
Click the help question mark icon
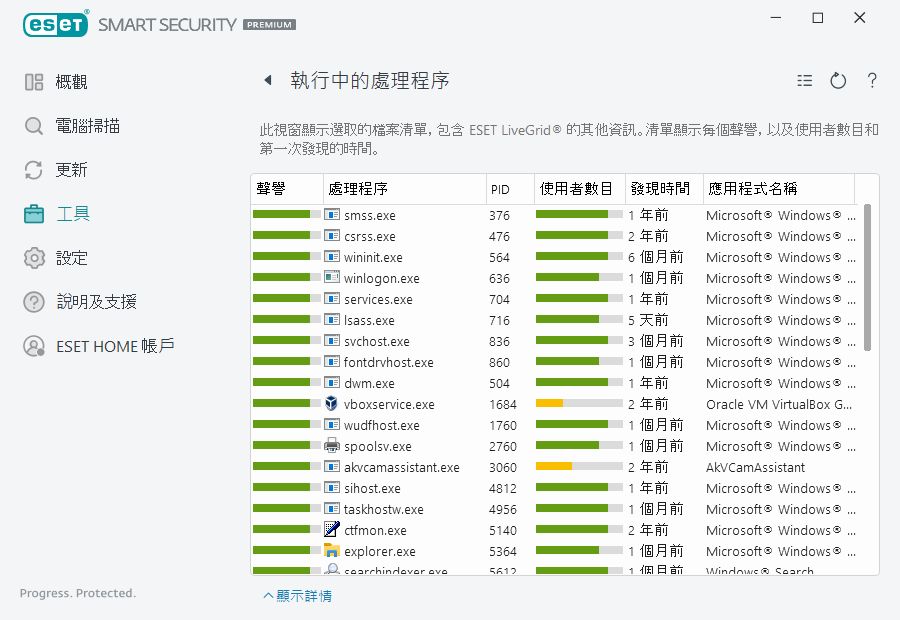[x=872, y=81]
